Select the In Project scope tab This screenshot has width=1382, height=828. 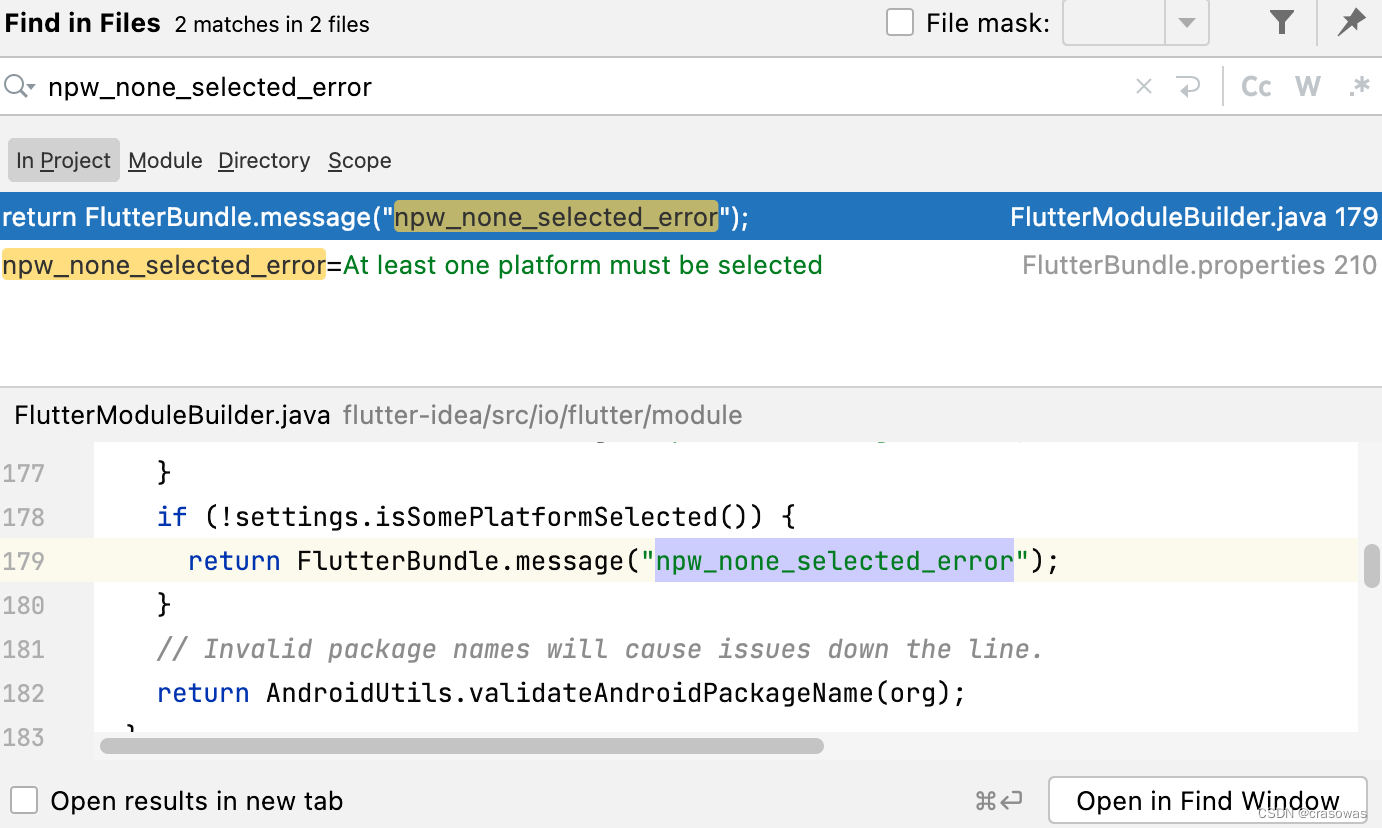coord(63,160)
